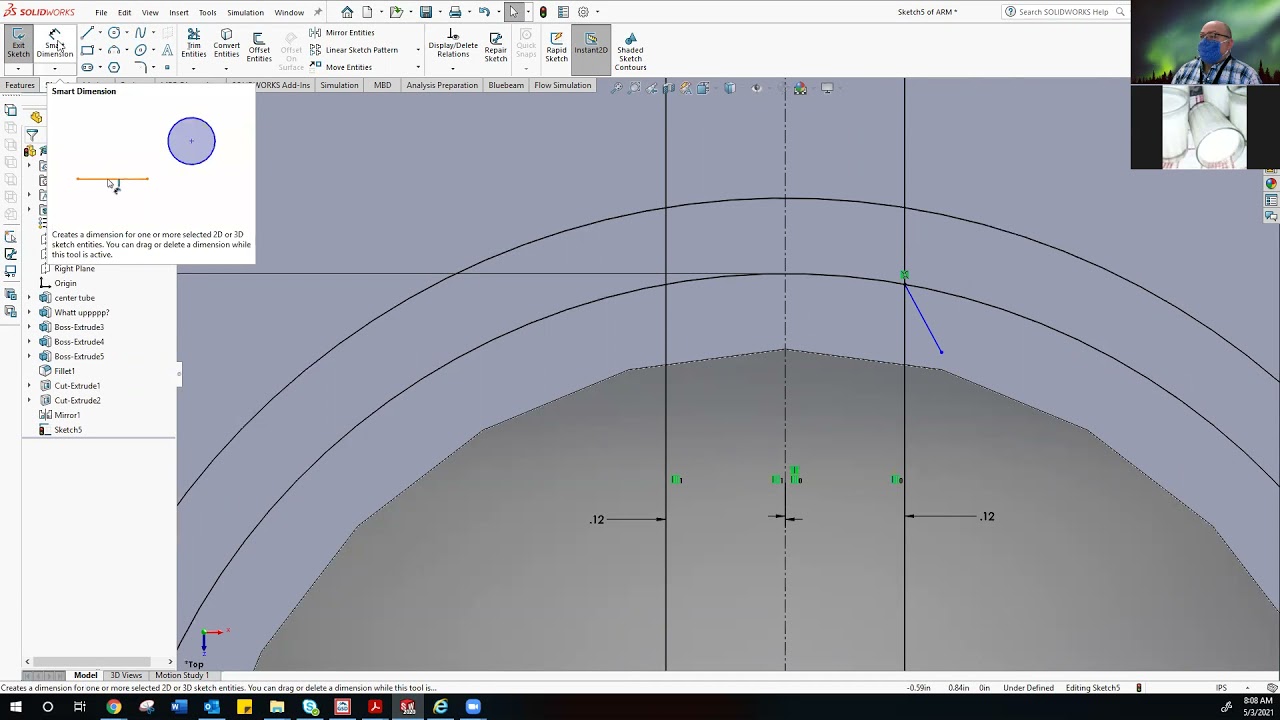This screenshot has width=1280, height=720.
Task: Click Mirror Entities button
Action: [341, 33]
